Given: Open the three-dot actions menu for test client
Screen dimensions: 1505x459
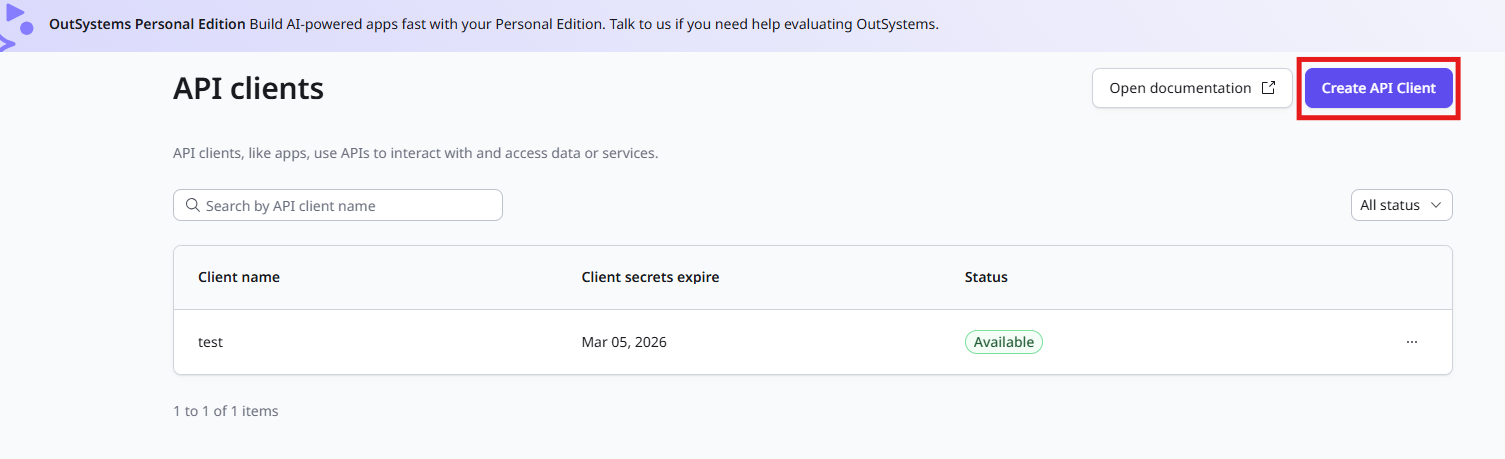Looking at the screenshot, I should 1411,342.
